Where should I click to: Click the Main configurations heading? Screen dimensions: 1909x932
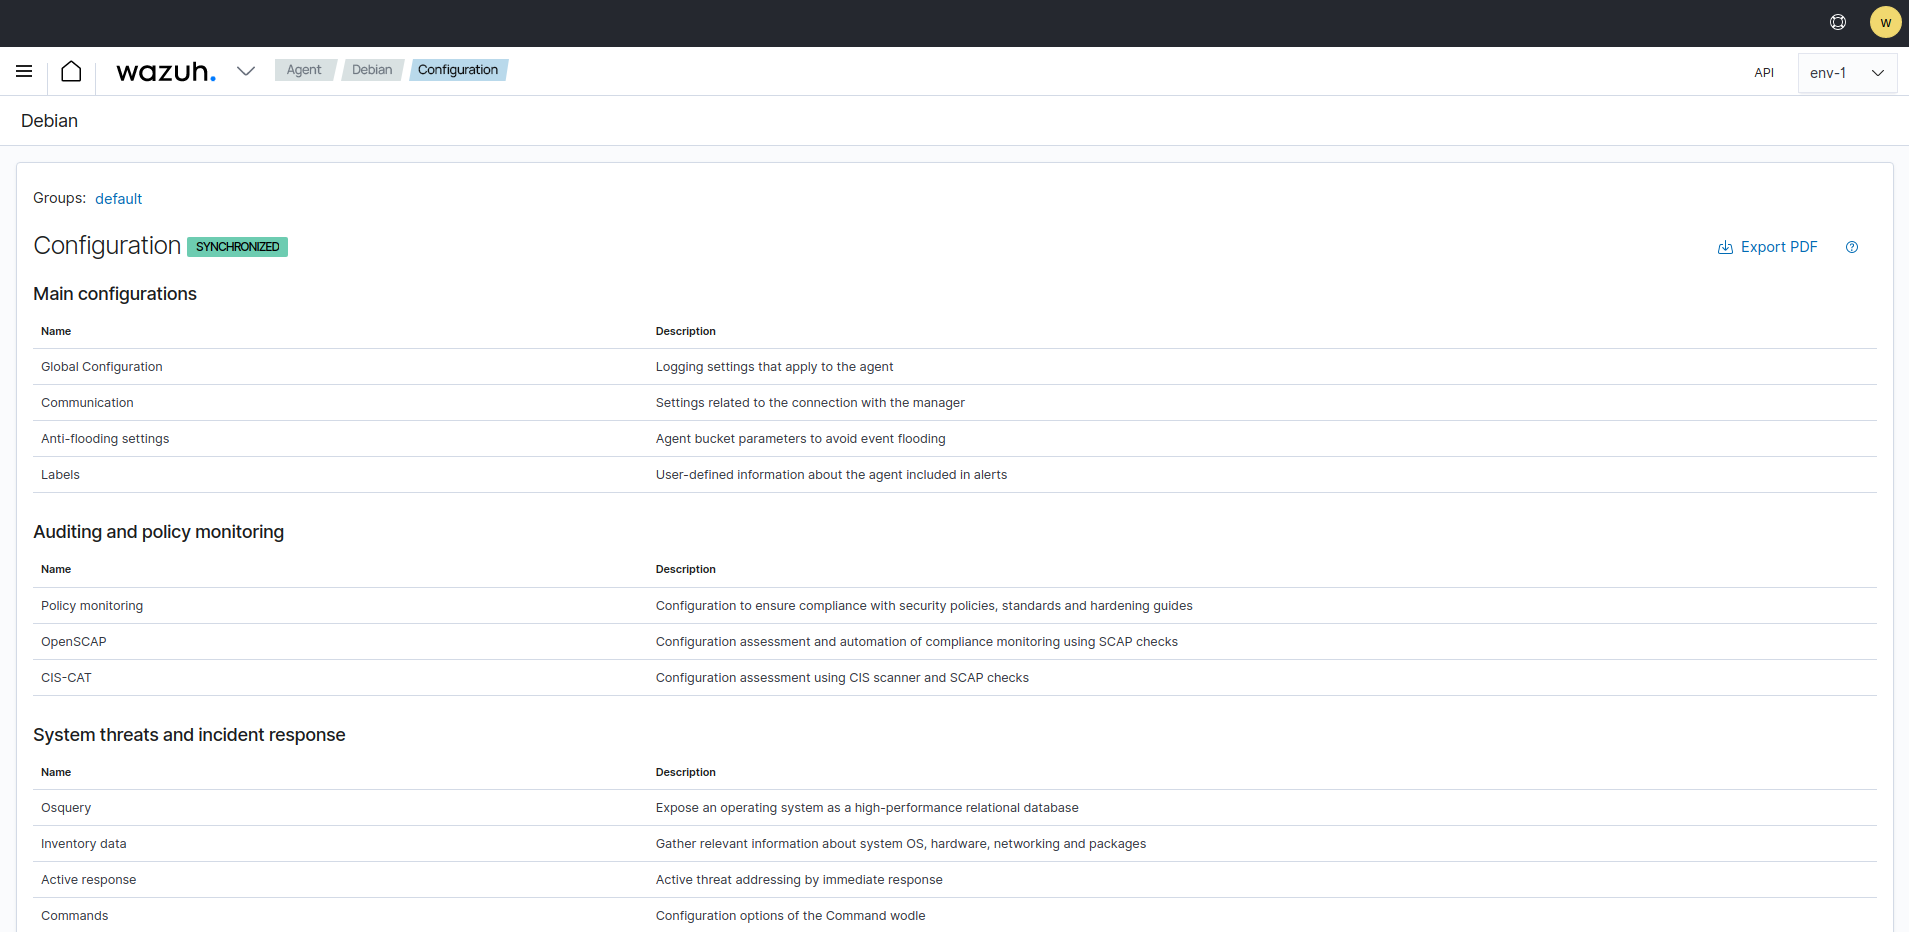pyautogui.click(x=115, y=294)
